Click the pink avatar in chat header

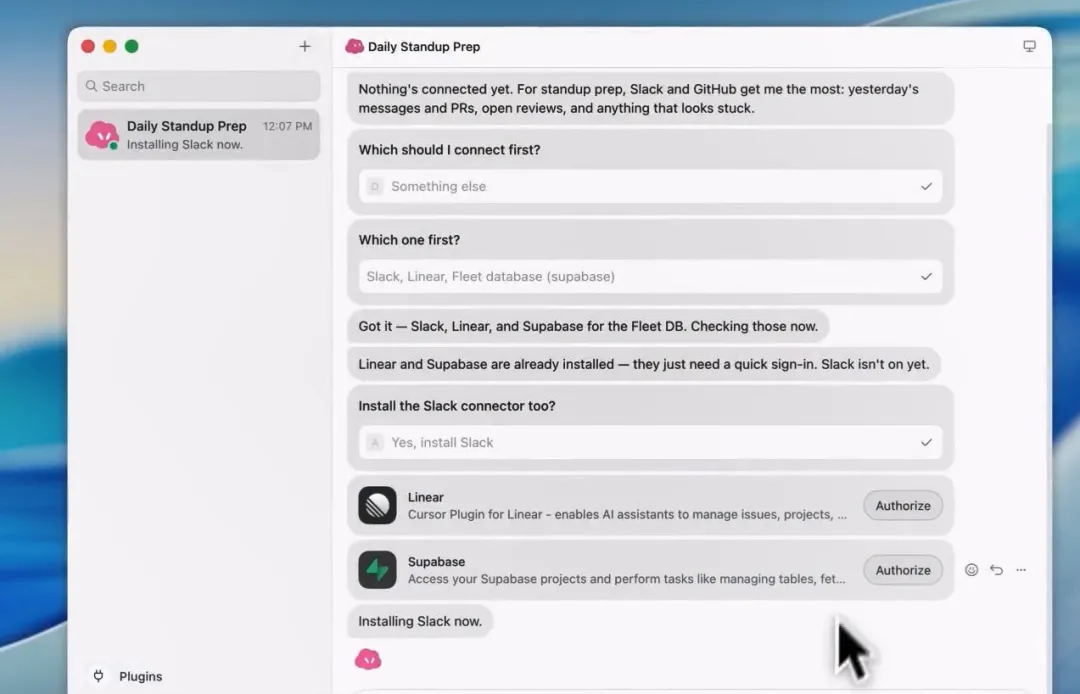click(x=354, y=46)
